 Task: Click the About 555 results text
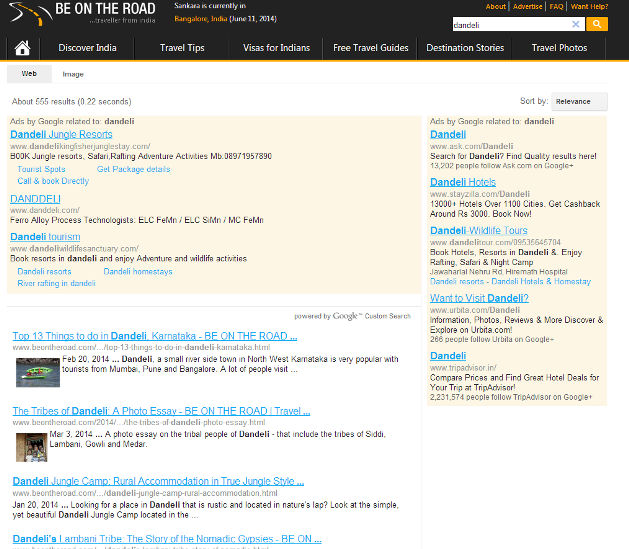(71, 102)
